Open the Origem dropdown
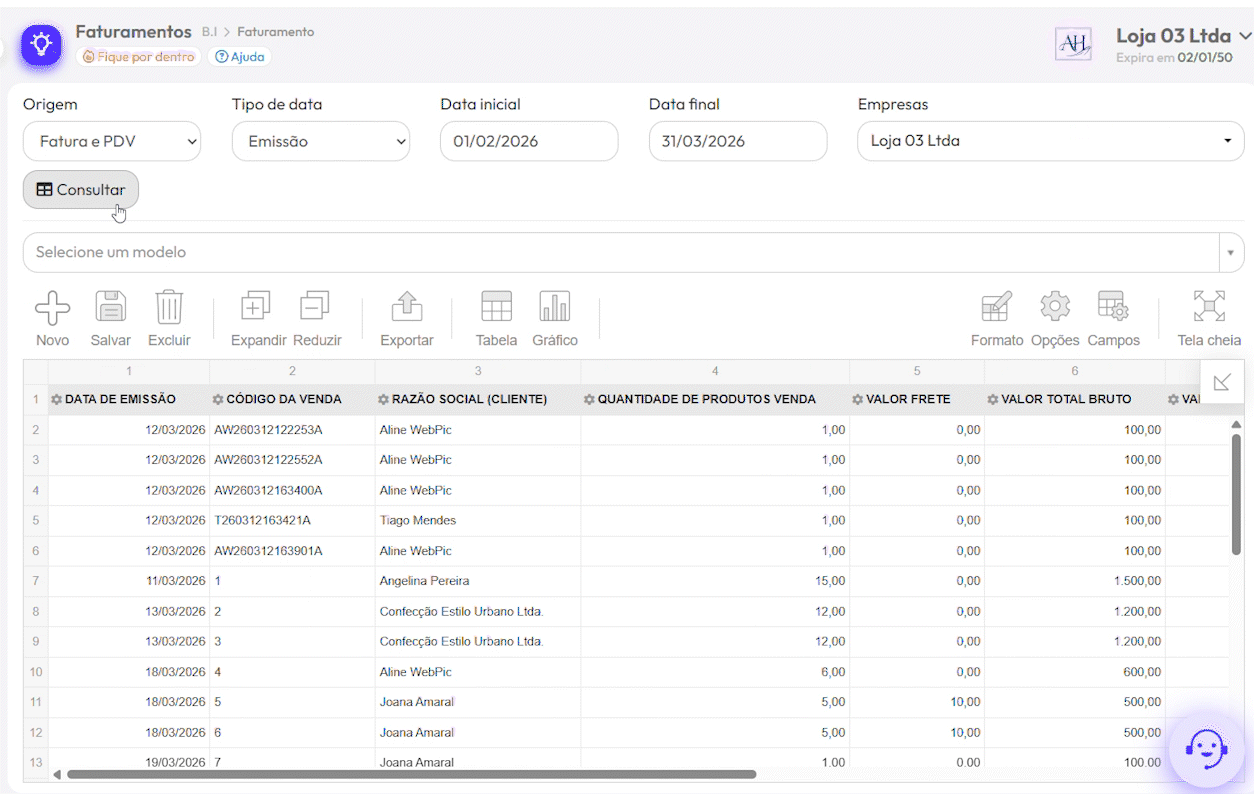Screen dimensions: 1254x794 112,142
